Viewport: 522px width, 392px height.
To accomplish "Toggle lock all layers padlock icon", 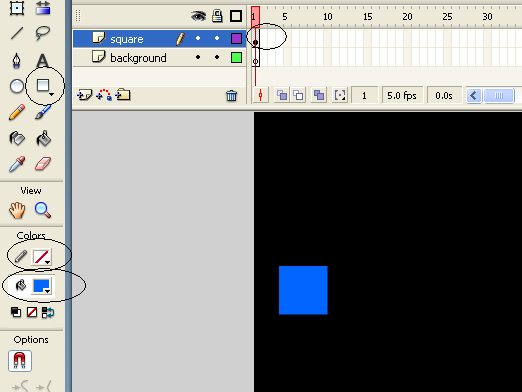I will 217,16.
